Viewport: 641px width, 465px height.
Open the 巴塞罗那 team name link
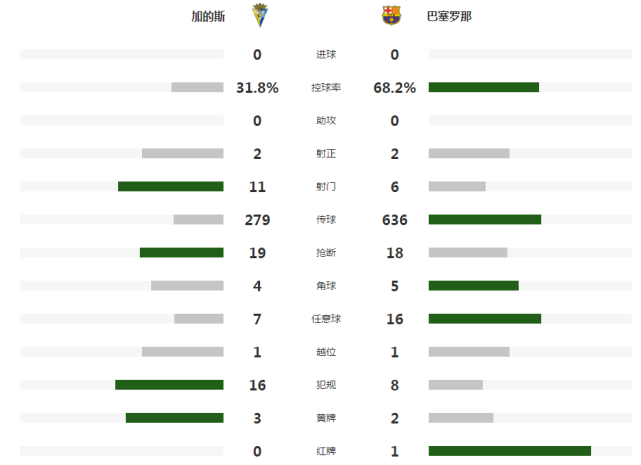pyautogui.click(x=449, y=16)
